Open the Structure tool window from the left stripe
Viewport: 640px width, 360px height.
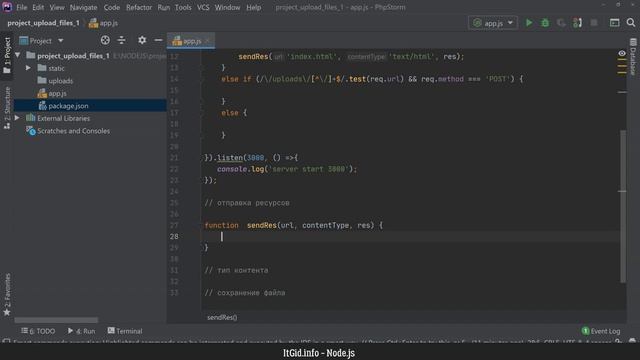click(7, 108)
